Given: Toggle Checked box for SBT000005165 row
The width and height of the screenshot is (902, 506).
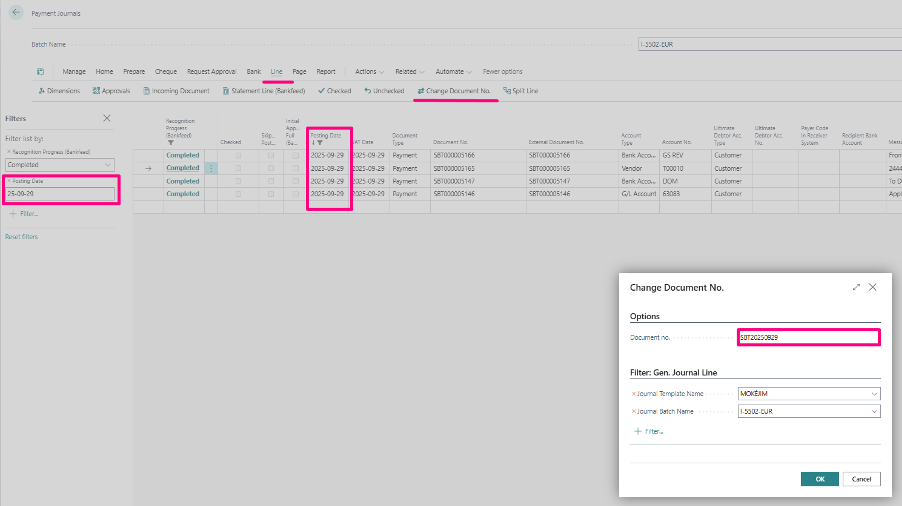Looking at the screenshot, I should (238, 168).
